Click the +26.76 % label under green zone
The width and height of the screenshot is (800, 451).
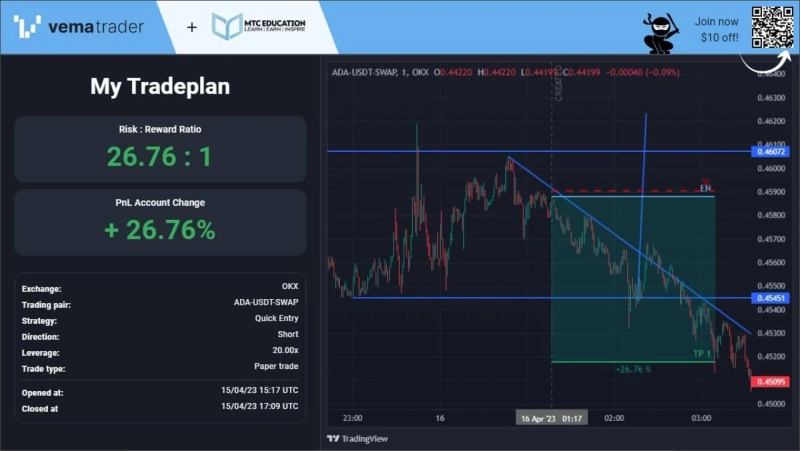tap(633, 369)
